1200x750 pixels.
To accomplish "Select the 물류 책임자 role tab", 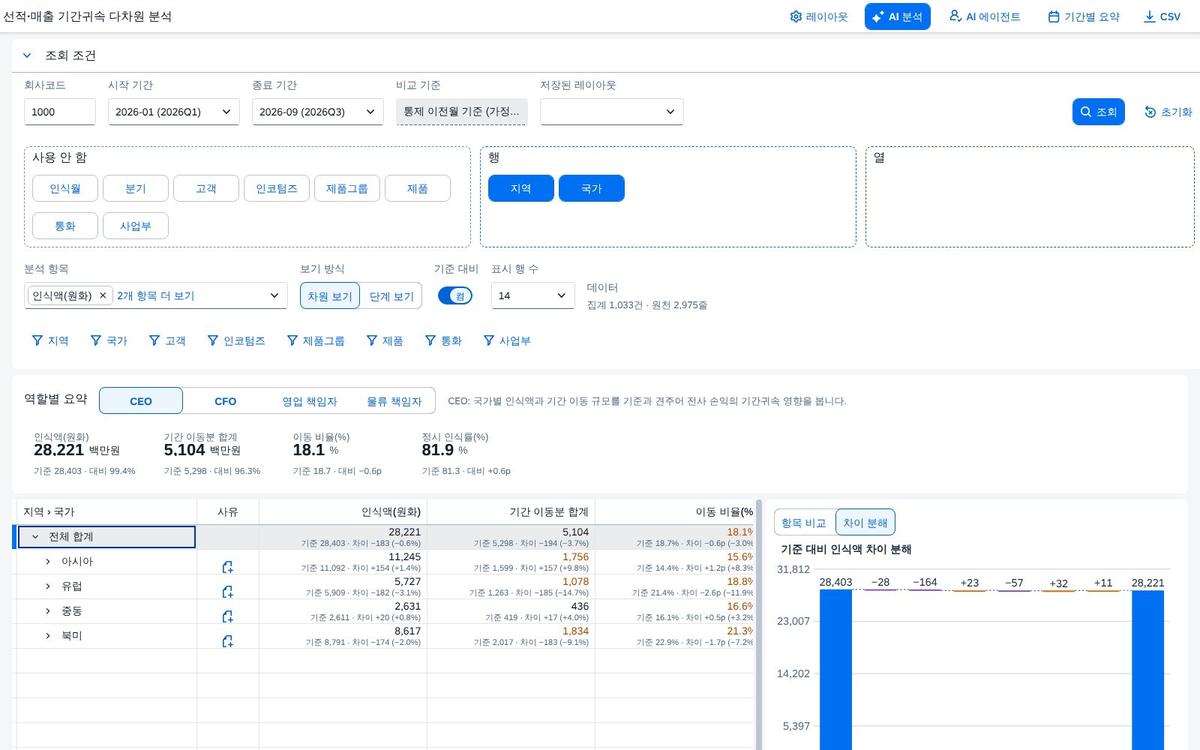I will click(394, 401).
